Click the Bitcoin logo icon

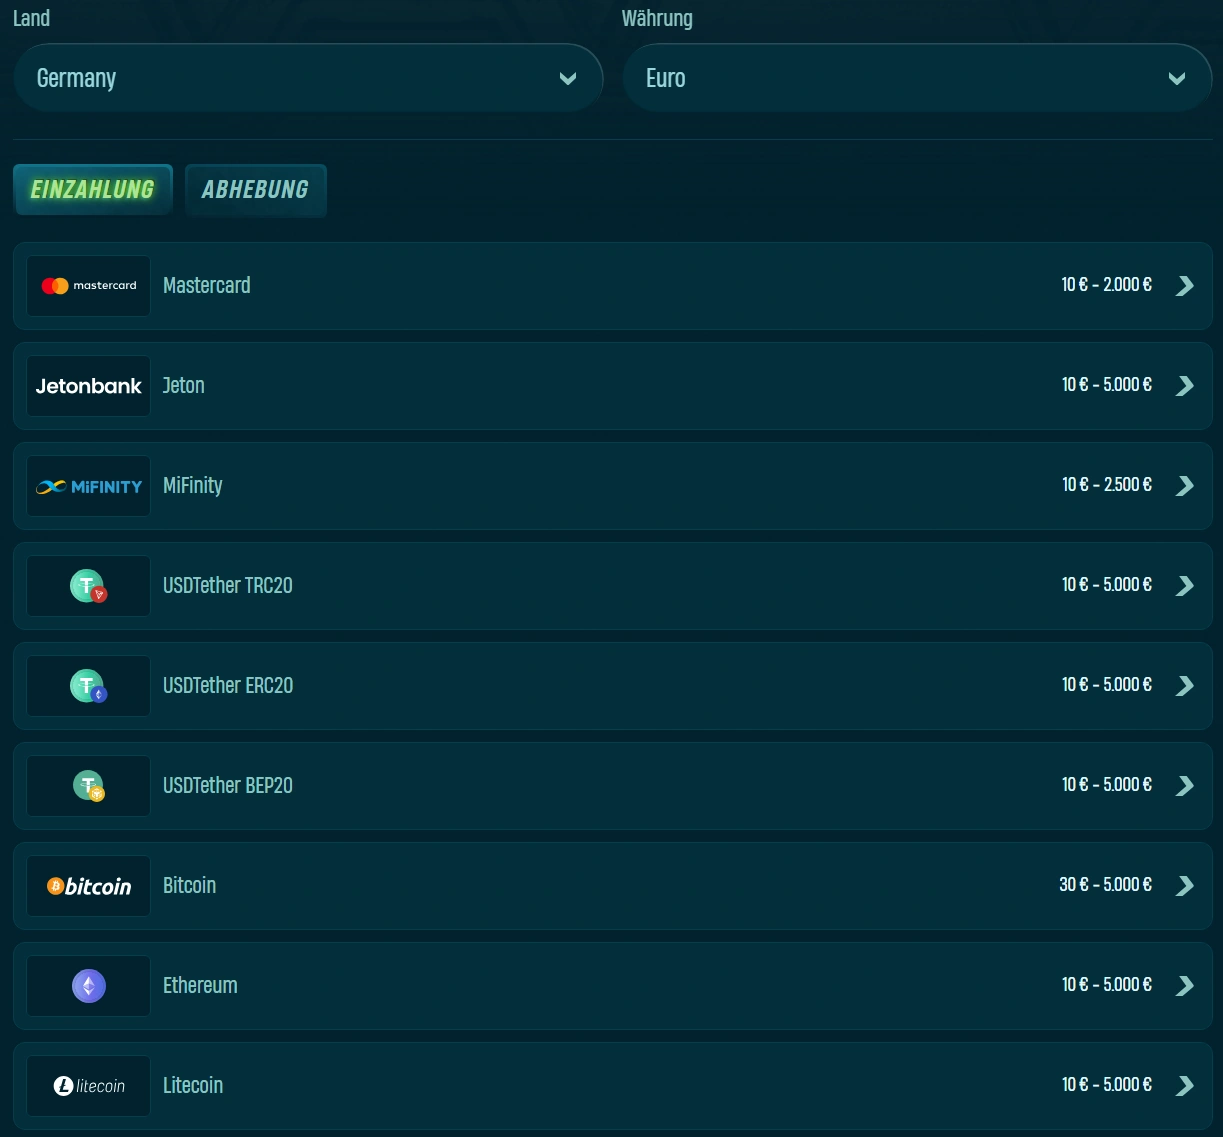pyautogui.click(x=88, y=886)
